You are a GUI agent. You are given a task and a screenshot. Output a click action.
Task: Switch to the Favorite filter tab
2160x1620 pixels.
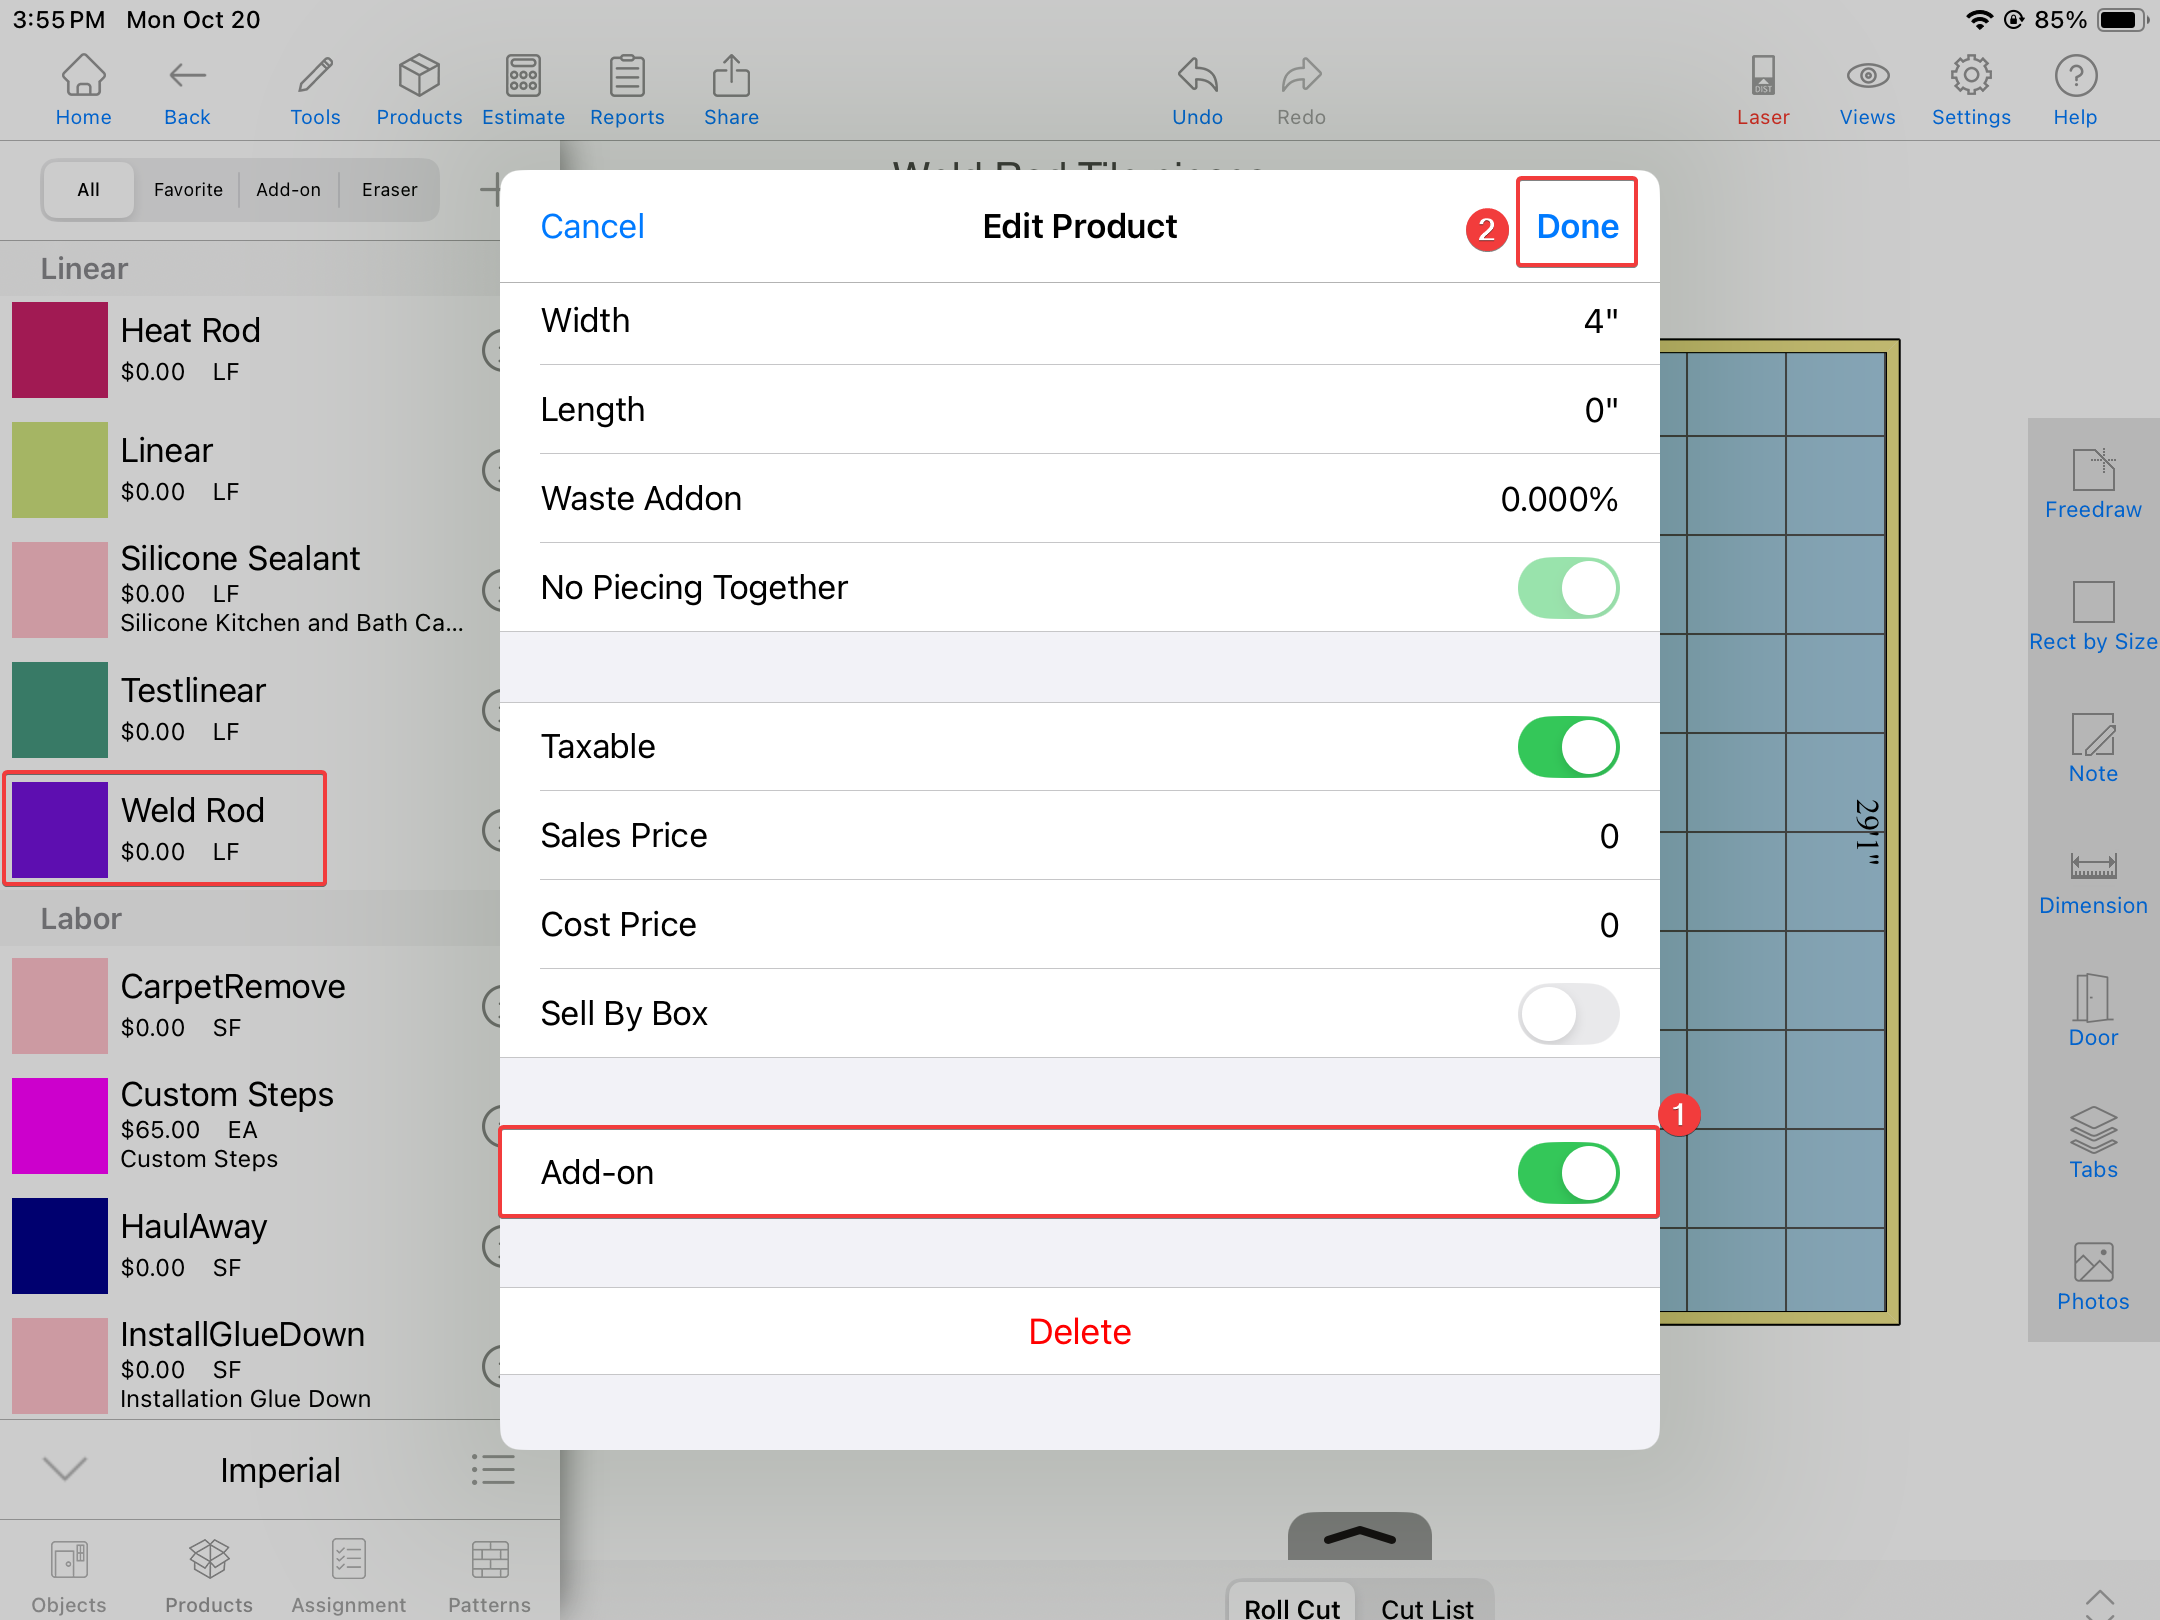click(x=188, y=190)
